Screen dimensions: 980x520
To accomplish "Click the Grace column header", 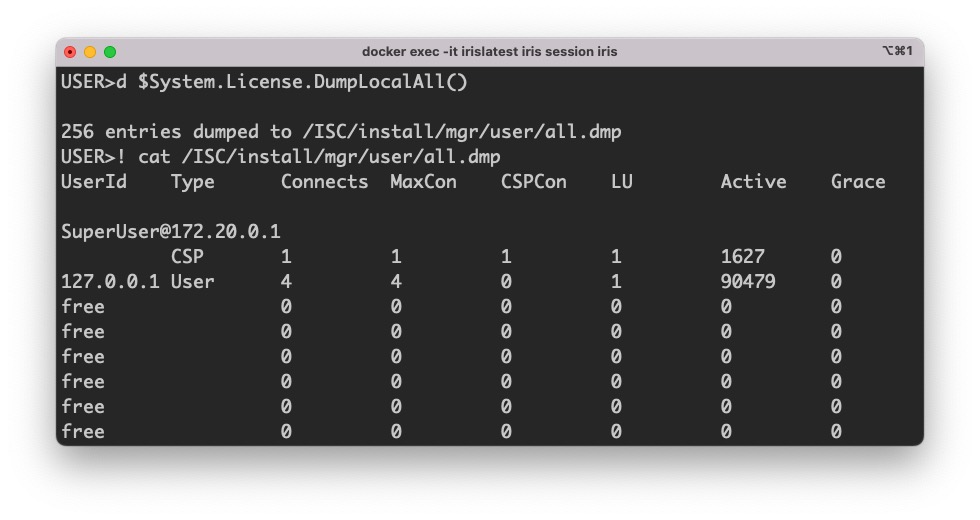I will point(858,182).
